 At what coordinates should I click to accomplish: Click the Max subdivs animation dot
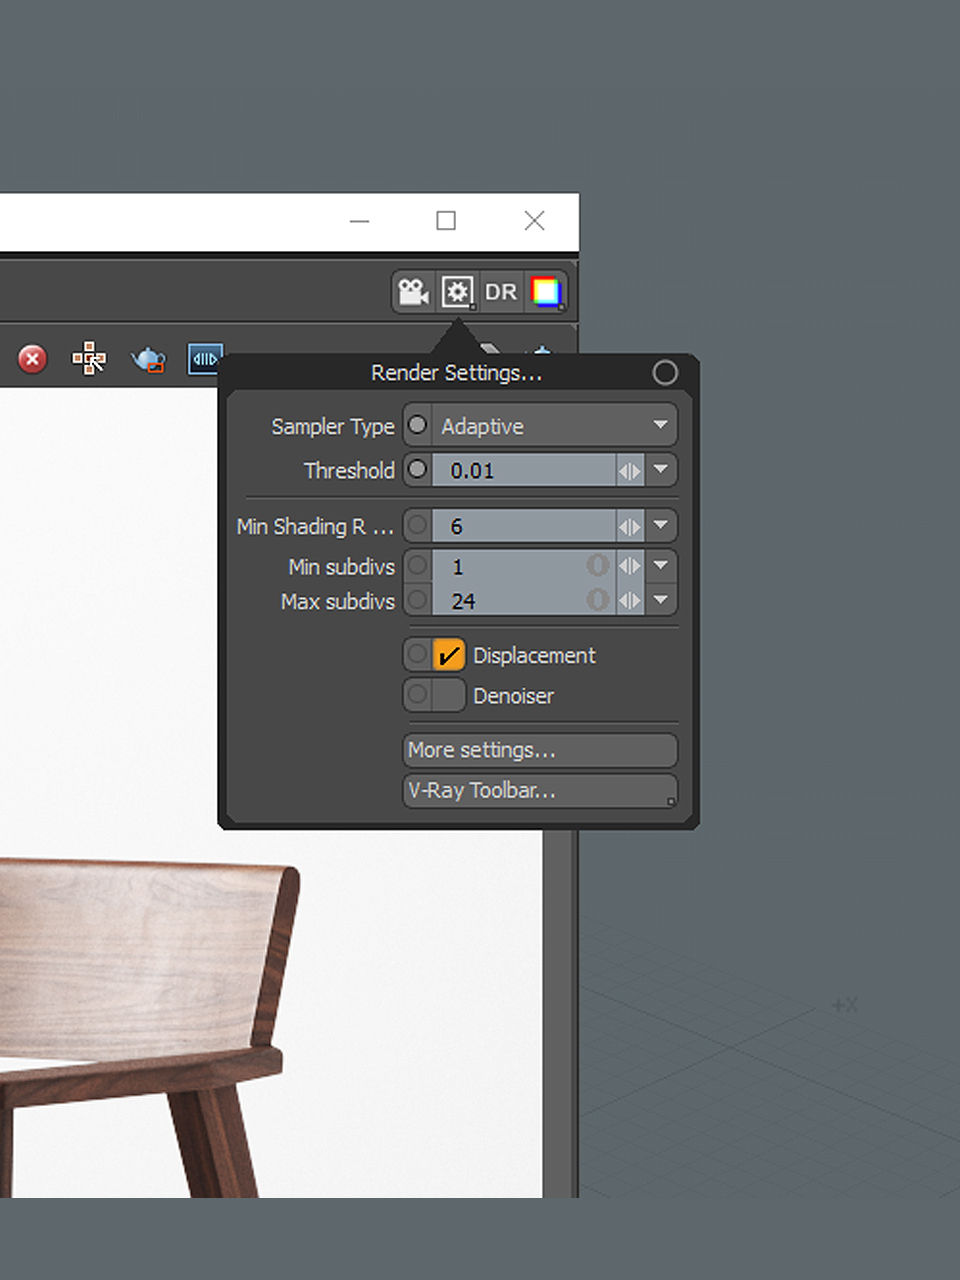[x=418, y=600]
